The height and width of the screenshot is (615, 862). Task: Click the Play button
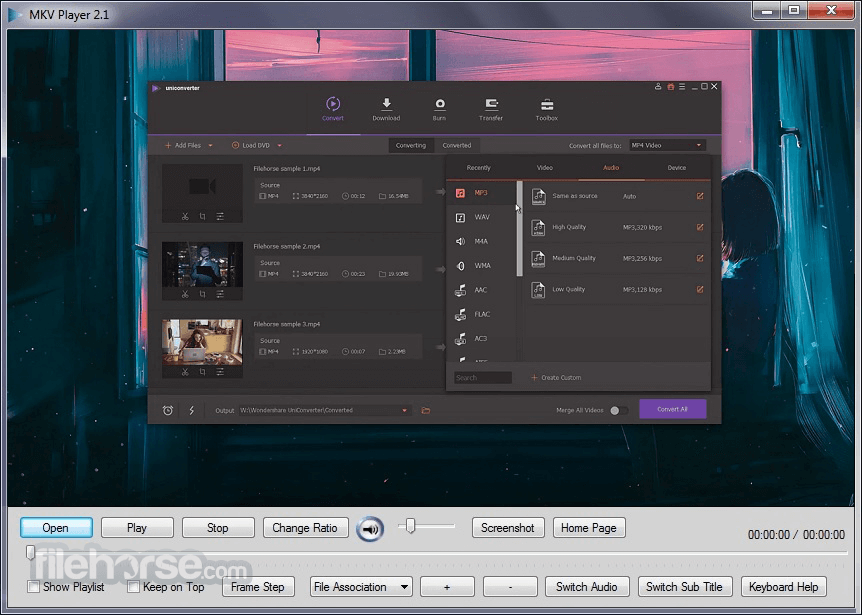(x=137, y=528)
